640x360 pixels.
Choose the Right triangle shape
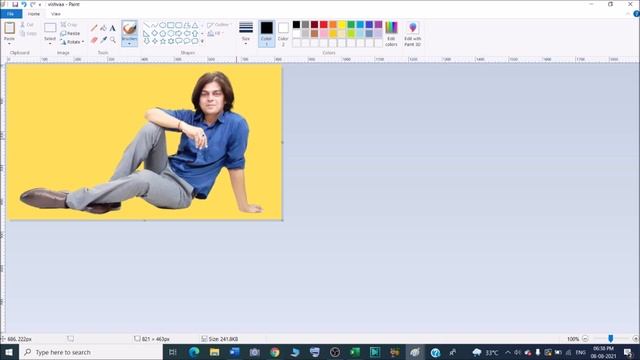(x=147, y=33)
